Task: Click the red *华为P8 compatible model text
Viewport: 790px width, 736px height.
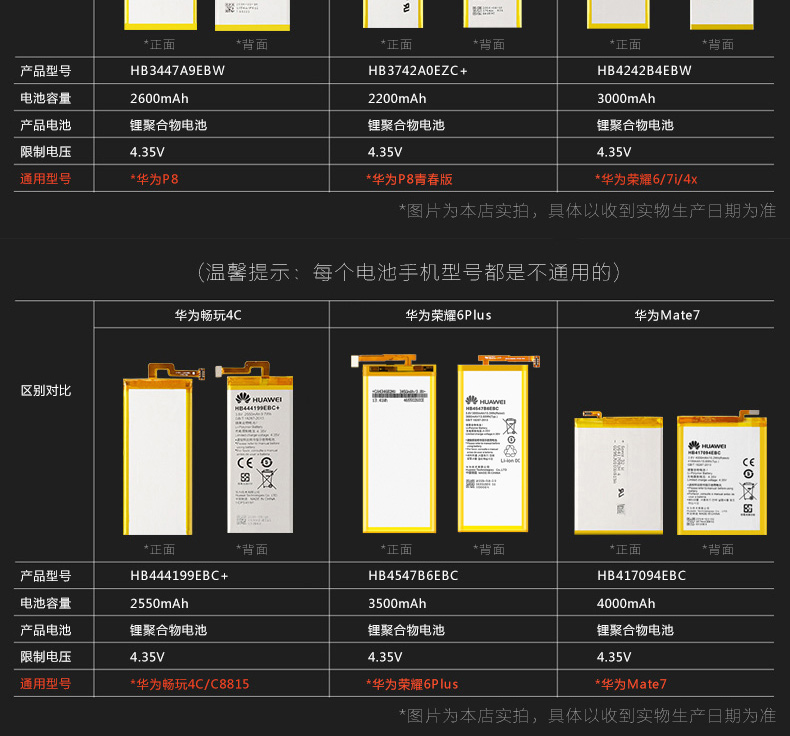Action: click(154, 179)
